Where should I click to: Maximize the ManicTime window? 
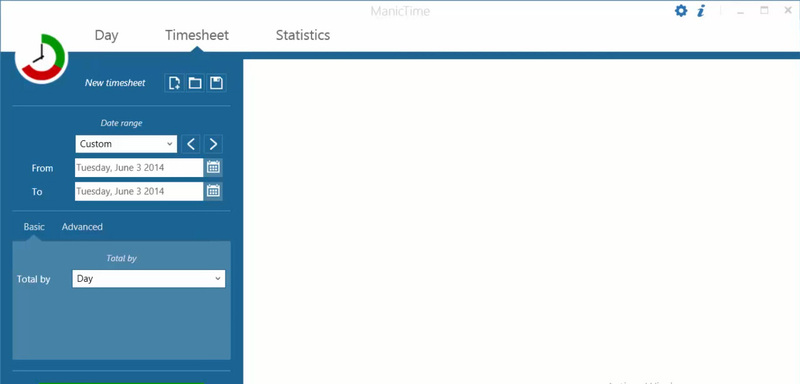tap(764, 10)
